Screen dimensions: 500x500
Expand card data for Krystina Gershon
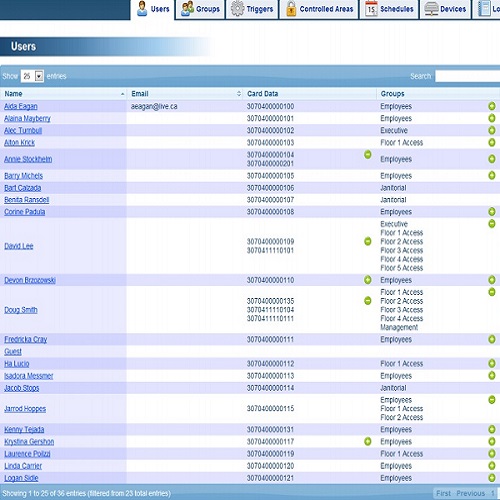pyautogui.click(x=368, y=442)
